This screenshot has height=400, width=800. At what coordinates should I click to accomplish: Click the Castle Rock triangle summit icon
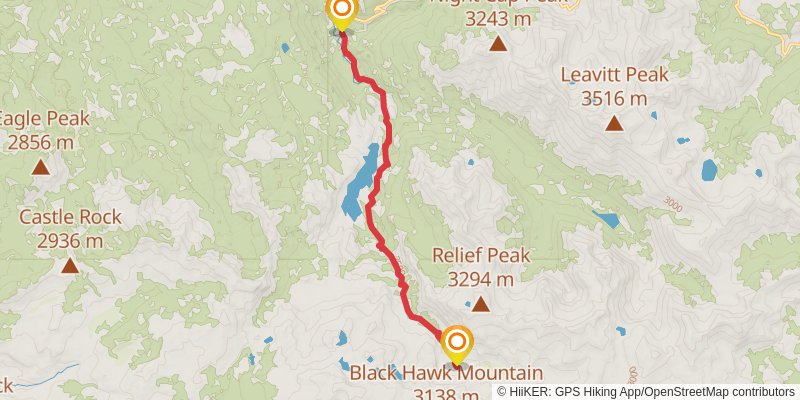pos(70,265)
